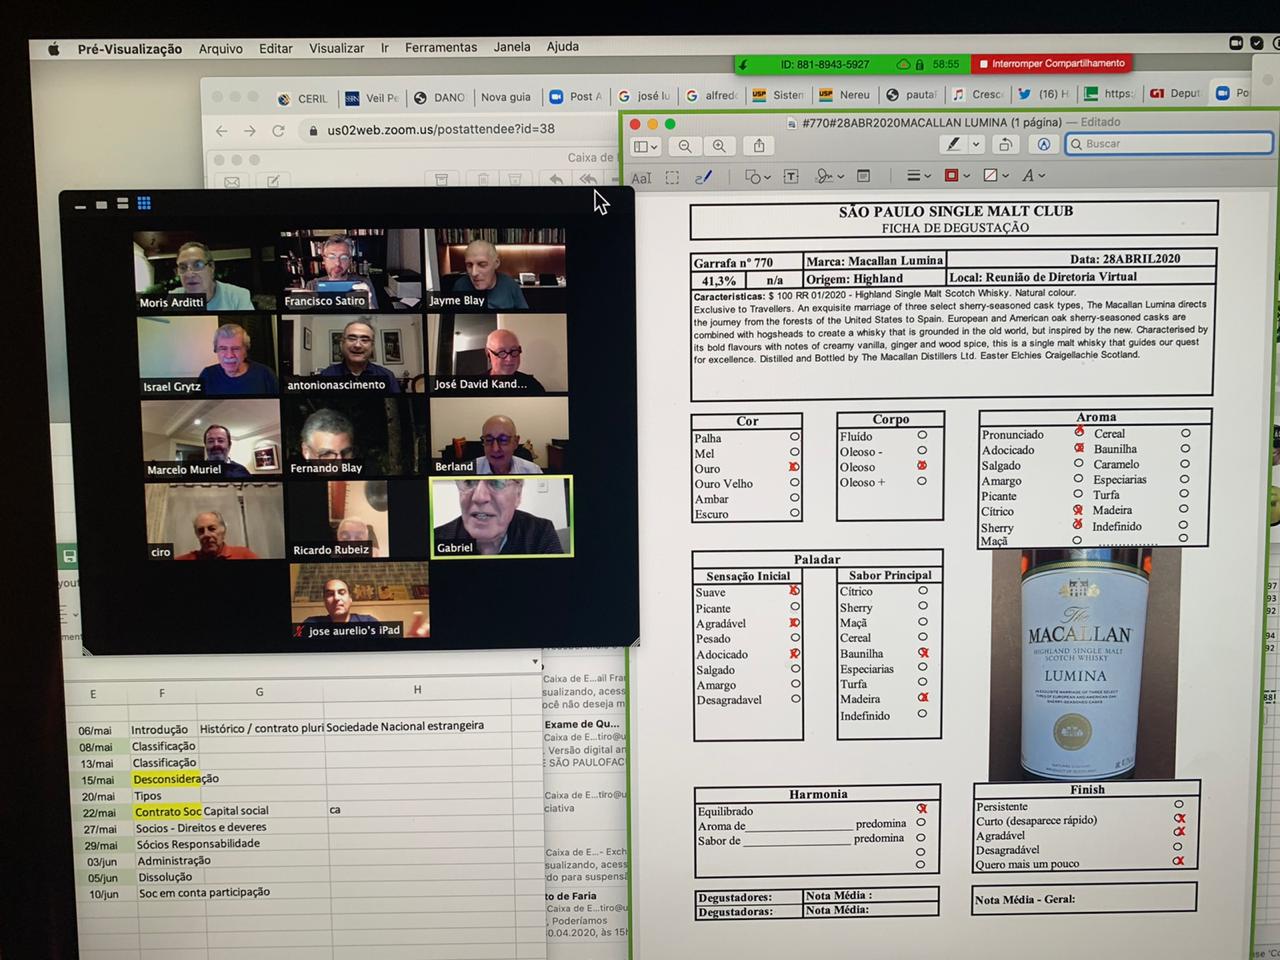Select the Ouro Velho color radio
Viewport: 1280px width, 960px height.
tap(795, 483)
